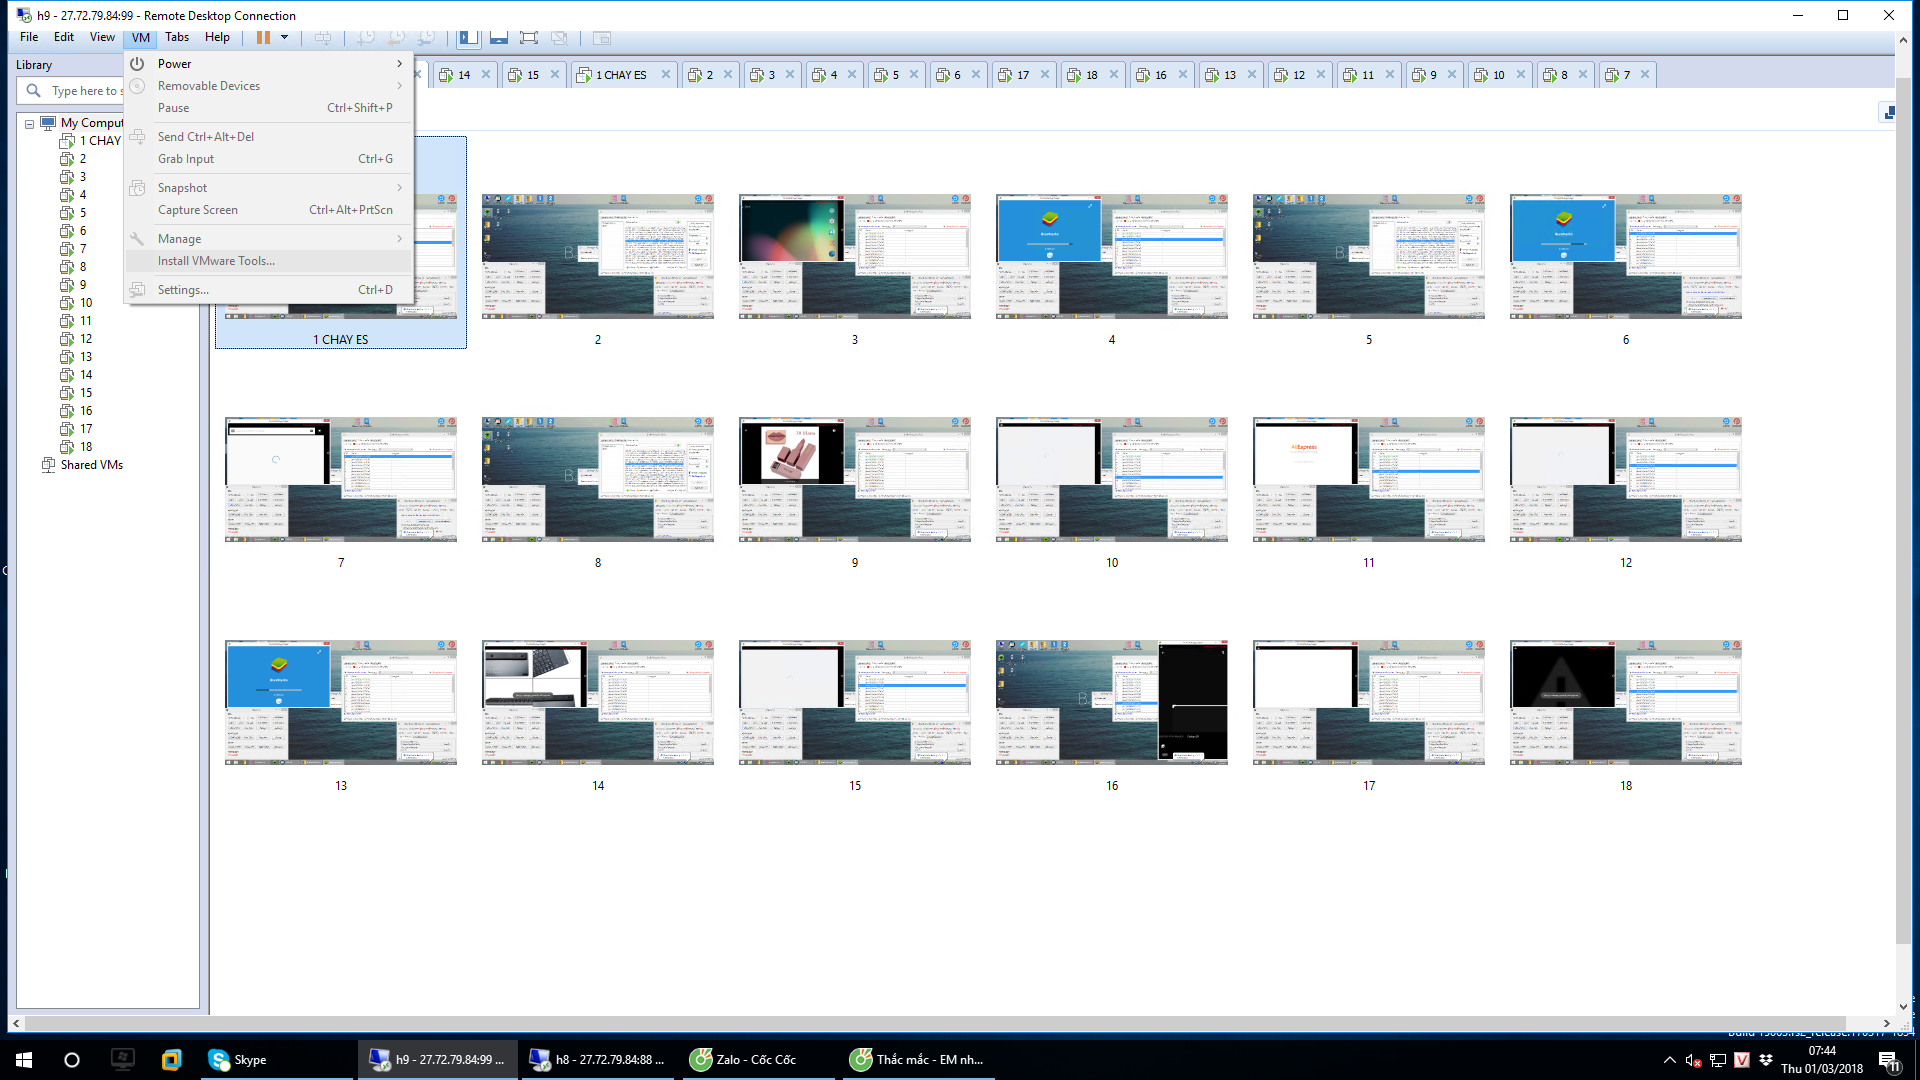Click the Send Ctrl+Alt+Del option
The width and height of the screenshot is (1920, 1080).
(206, 136)
